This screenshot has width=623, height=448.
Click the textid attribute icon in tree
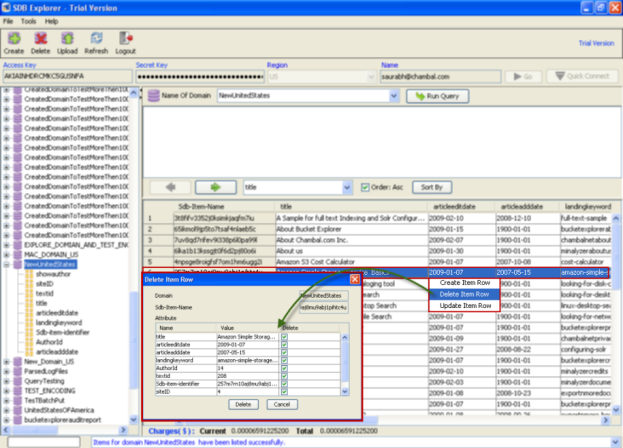(29, 294)
